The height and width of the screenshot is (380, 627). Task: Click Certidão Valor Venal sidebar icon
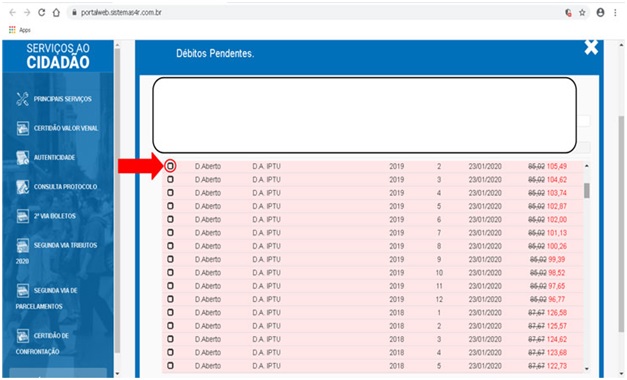pos(22,128)
